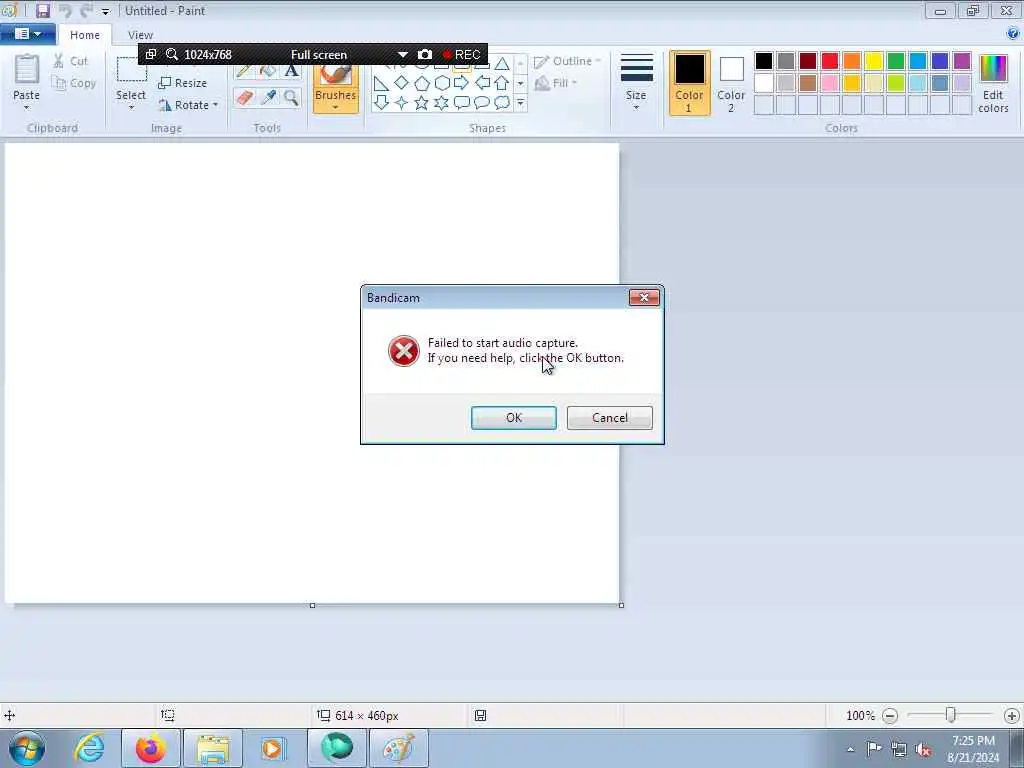The height and width of the screenshot is (768, 1024).
Task: Choose the hexagon shape
Action: (x=442, y=83)
